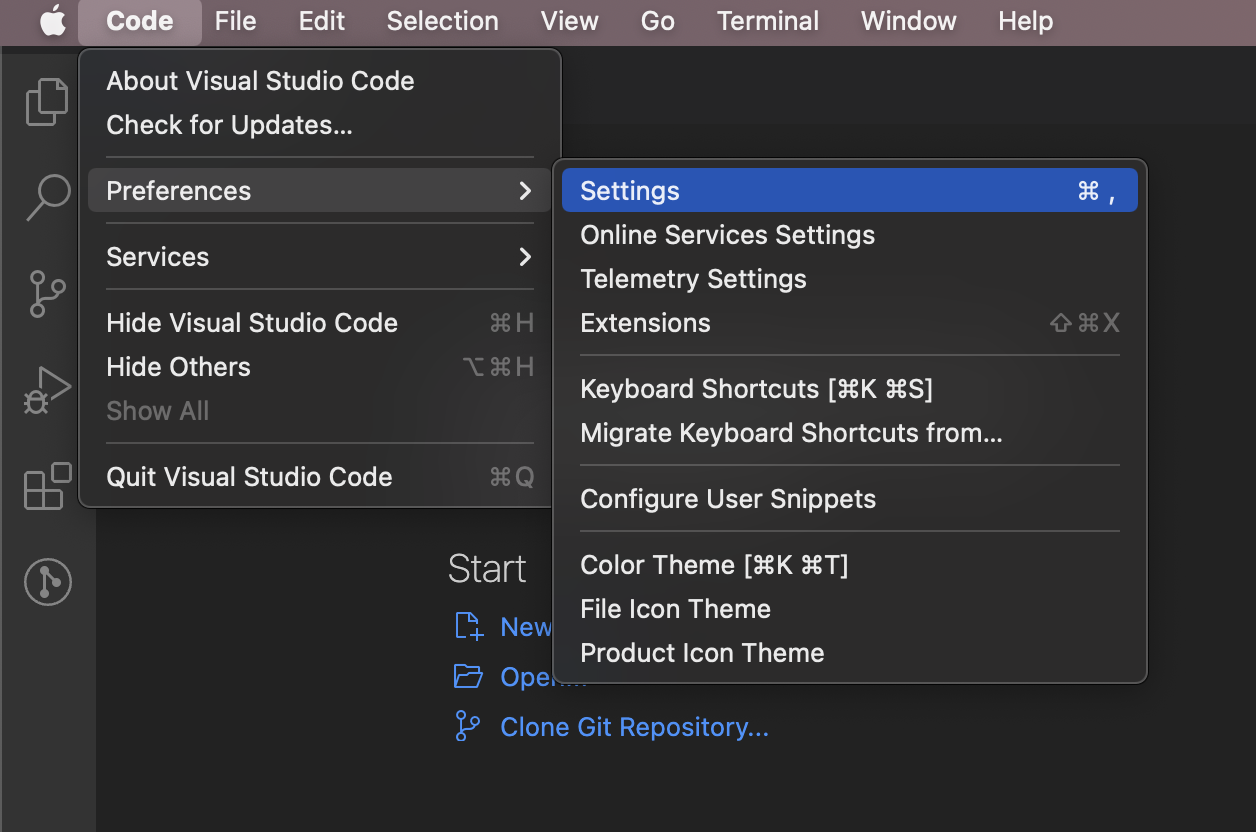Open the Terminal menu in menu bar
The width and height of the screenshot is (1256, 832).
tap(767, 21)
